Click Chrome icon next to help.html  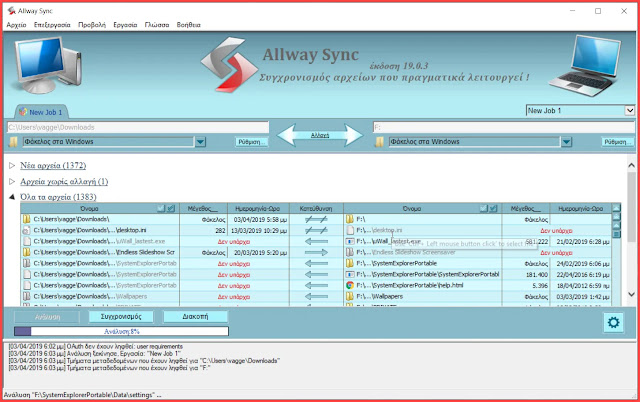[x=350, y=285]
